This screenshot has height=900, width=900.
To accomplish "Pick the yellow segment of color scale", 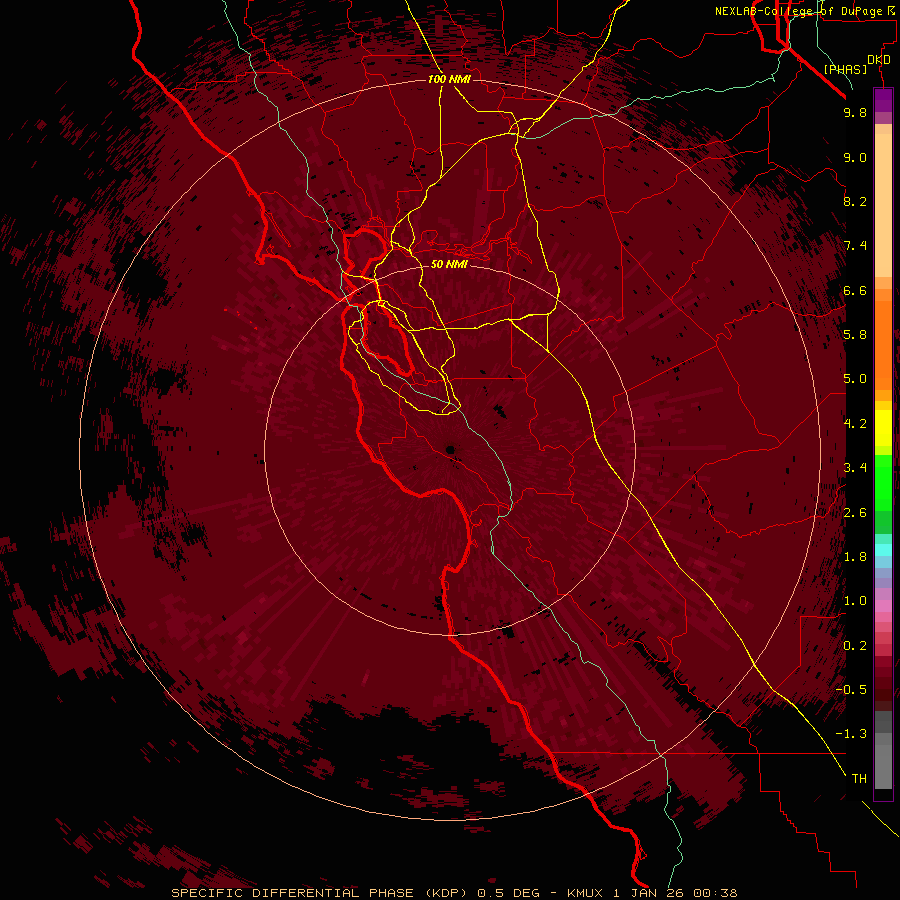I will pyautogui.click(x=883, y=428).
